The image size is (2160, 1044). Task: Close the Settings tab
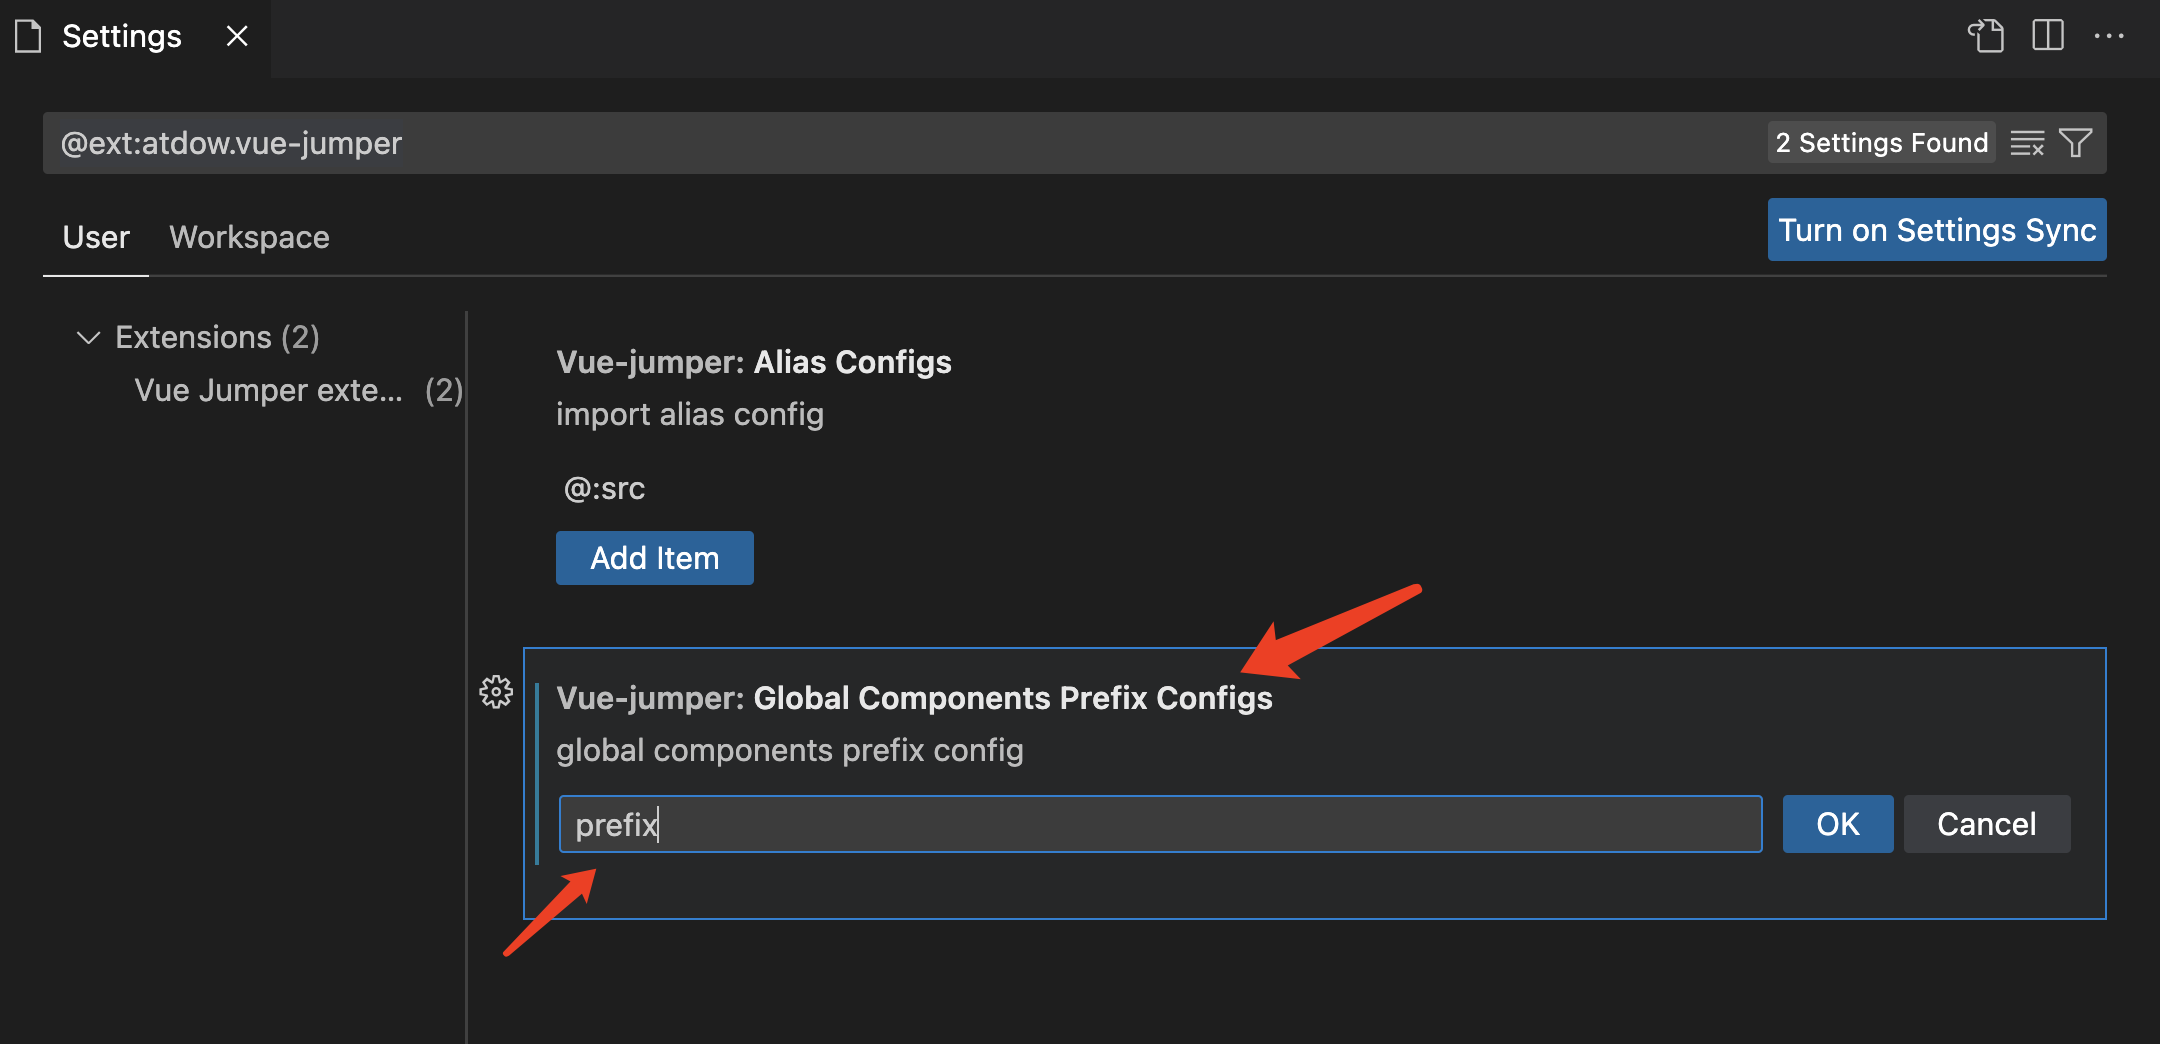click(x=237, y=36)
